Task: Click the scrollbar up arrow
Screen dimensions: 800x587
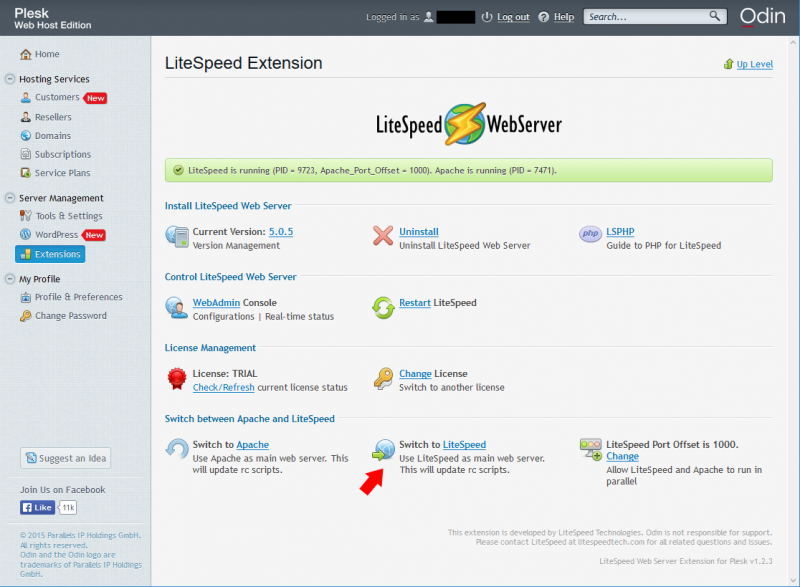Action: [x=793, y=42]
